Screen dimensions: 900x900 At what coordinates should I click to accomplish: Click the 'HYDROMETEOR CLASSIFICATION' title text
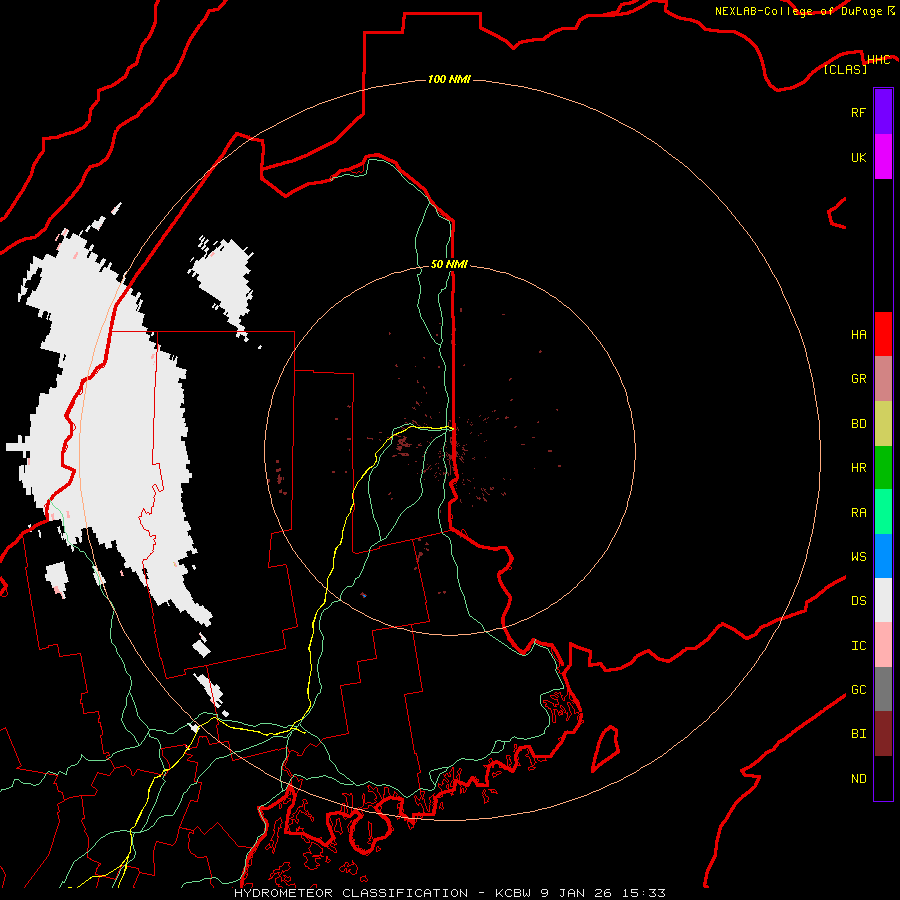tap(351, 893)
